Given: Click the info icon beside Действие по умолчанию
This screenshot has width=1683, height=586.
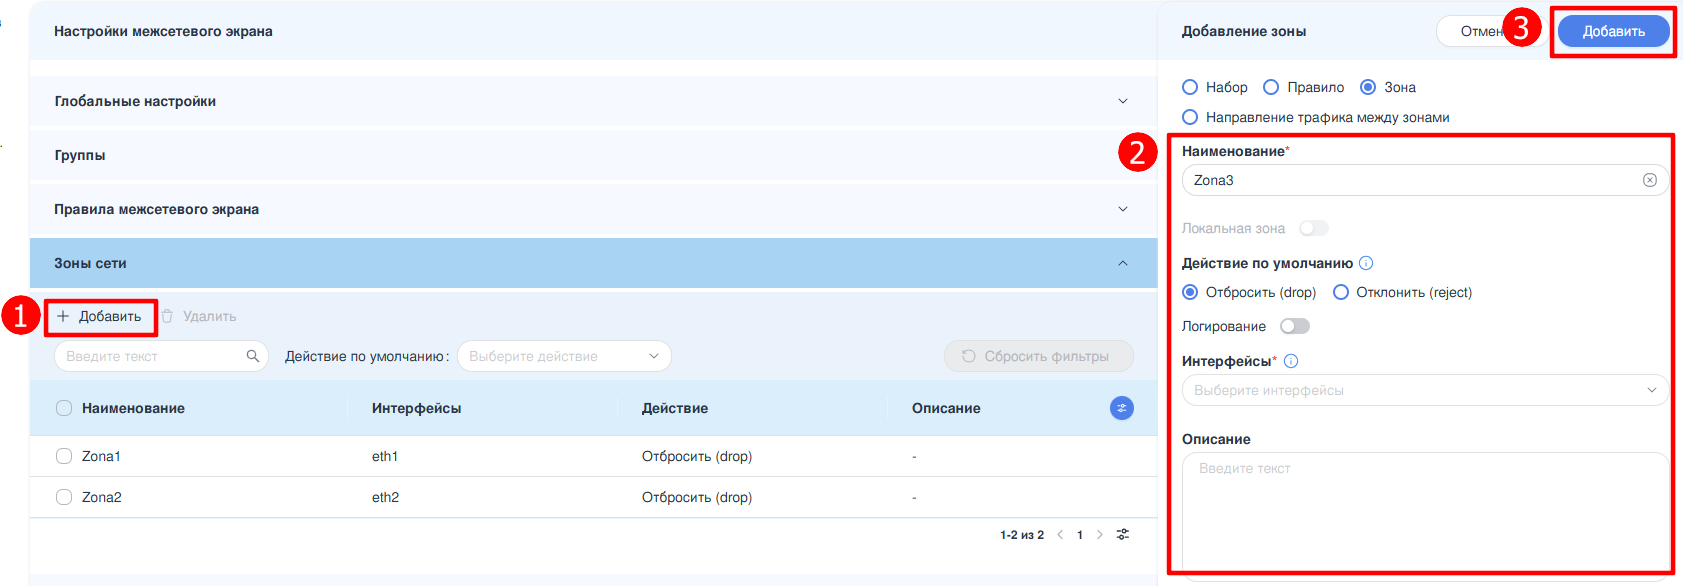Looking at the screenshot, I should click(x=1366, y=263).
